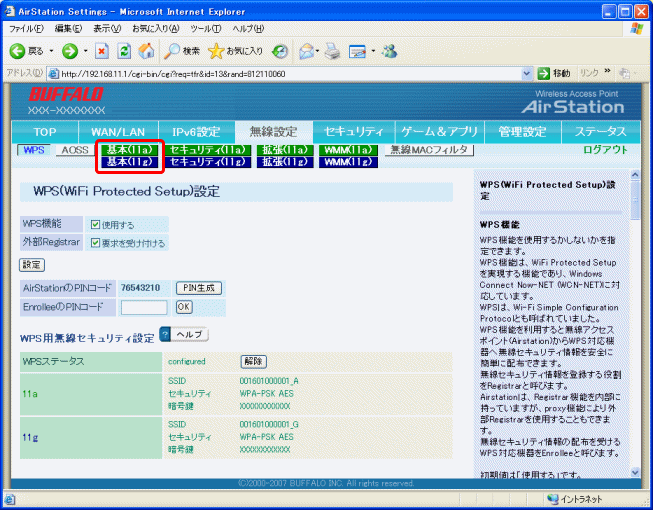653x510 pixels.
Task: Click the IE Back arrow button
Action: point(18,51)
